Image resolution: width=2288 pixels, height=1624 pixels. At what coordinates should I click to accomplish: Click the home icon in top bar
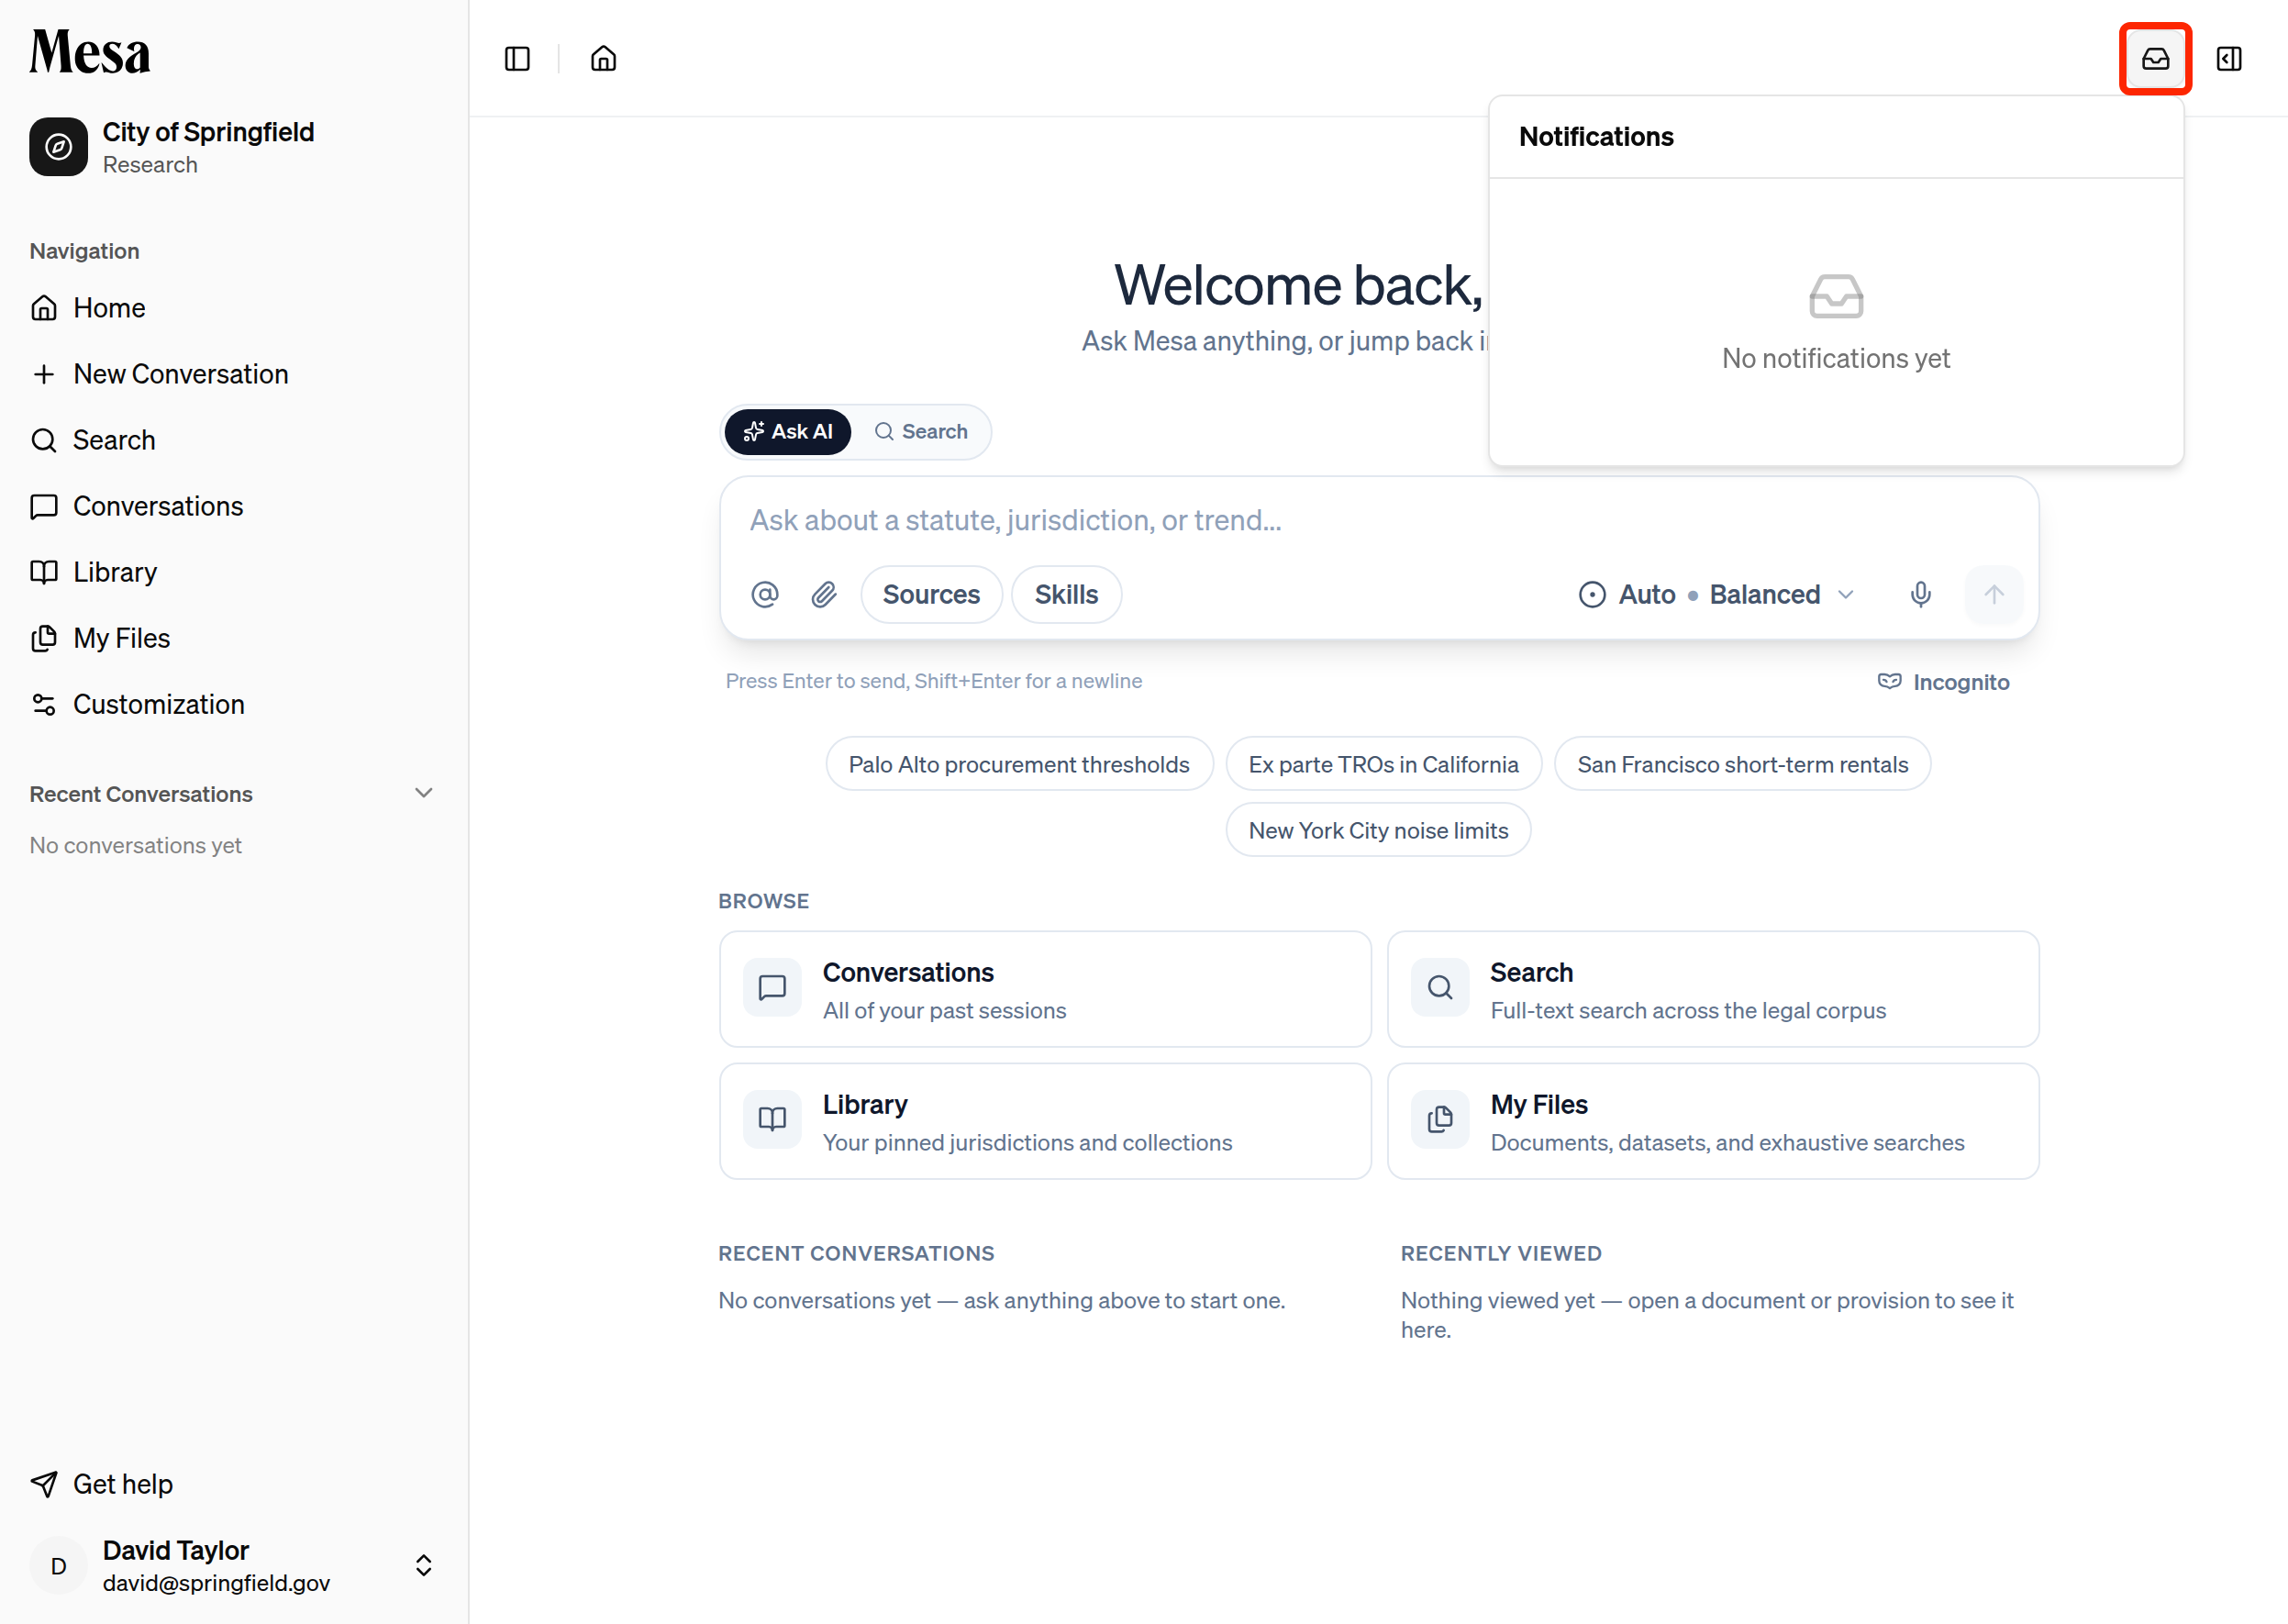603,59
